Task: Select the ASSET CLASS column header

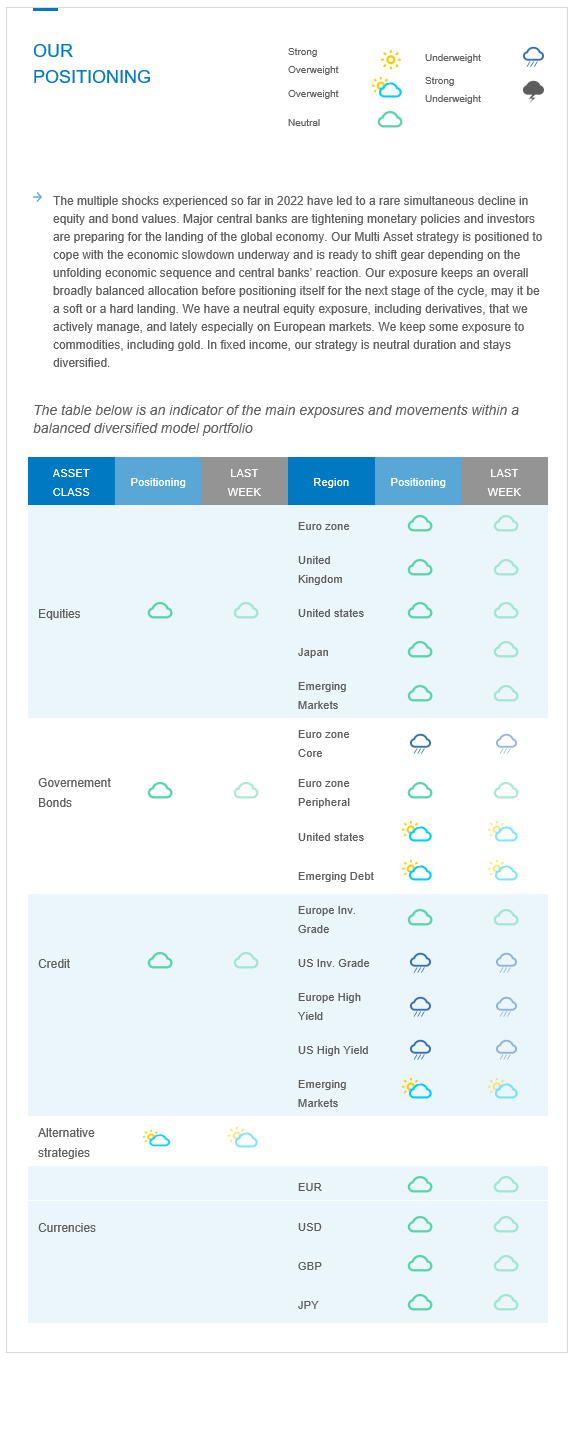Action: pyautogui.click(x=71, y=481)
